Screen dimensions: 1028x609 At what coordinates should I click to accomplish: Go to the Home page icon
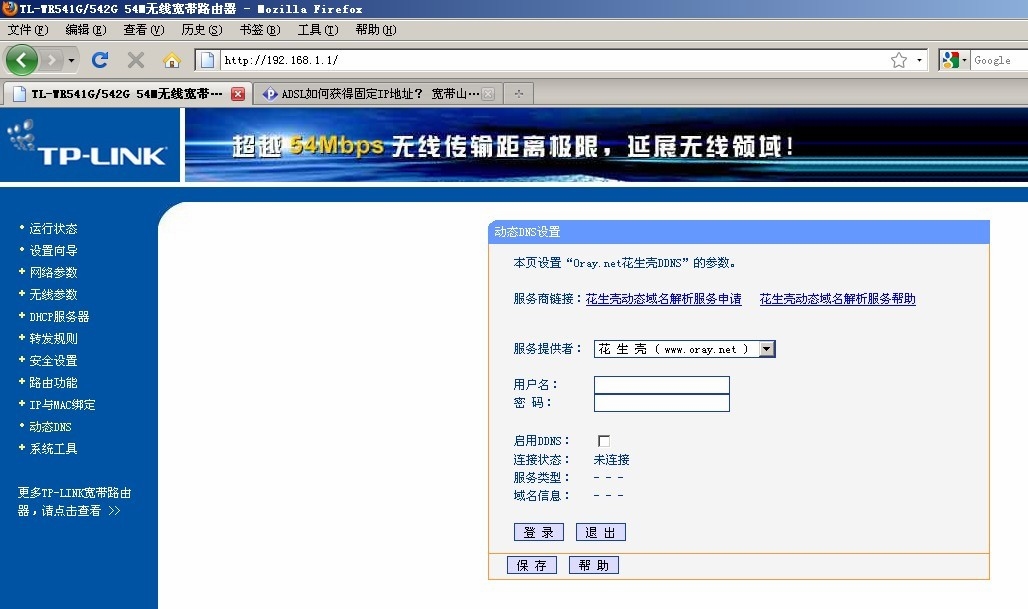[x=172, y=60]
